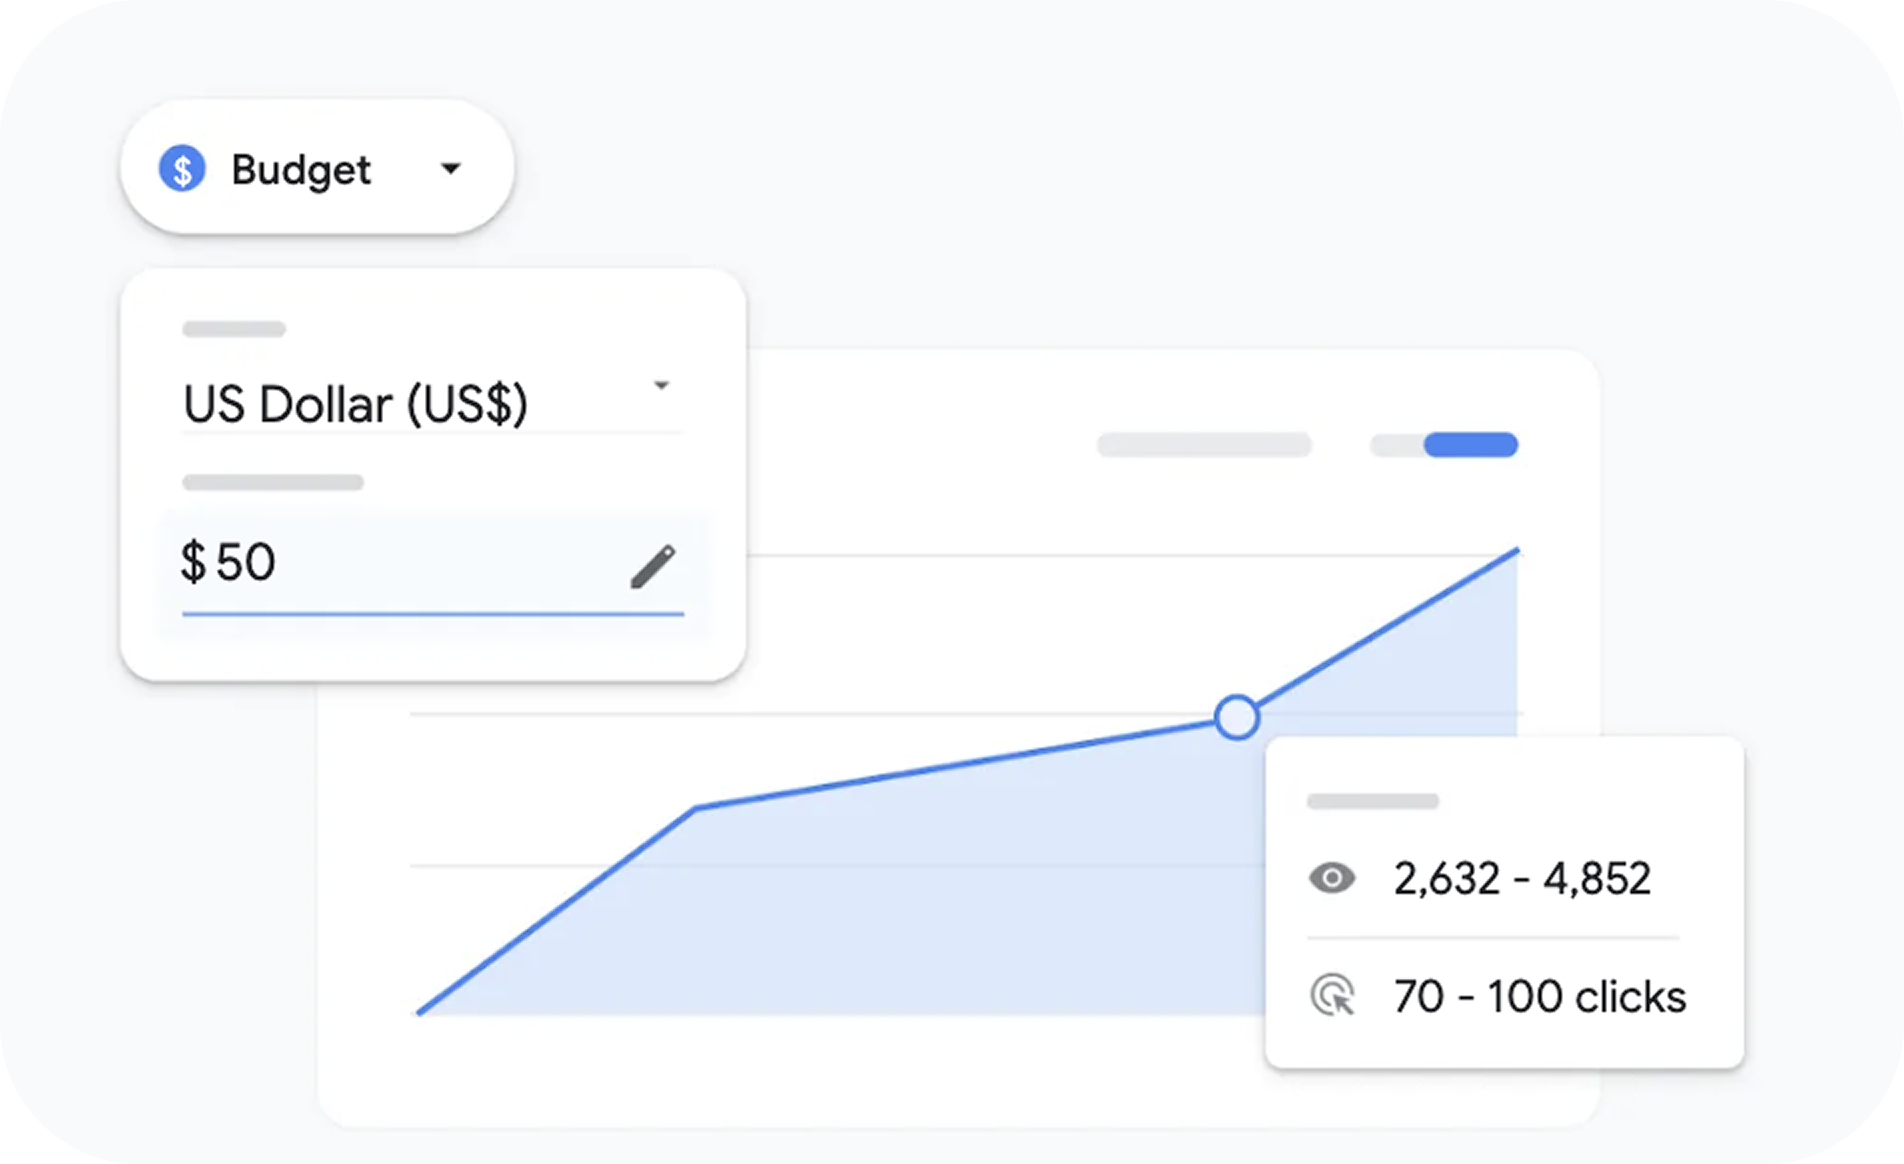
Task: Click the eye impressions icon
Action: click(1332, 878)
